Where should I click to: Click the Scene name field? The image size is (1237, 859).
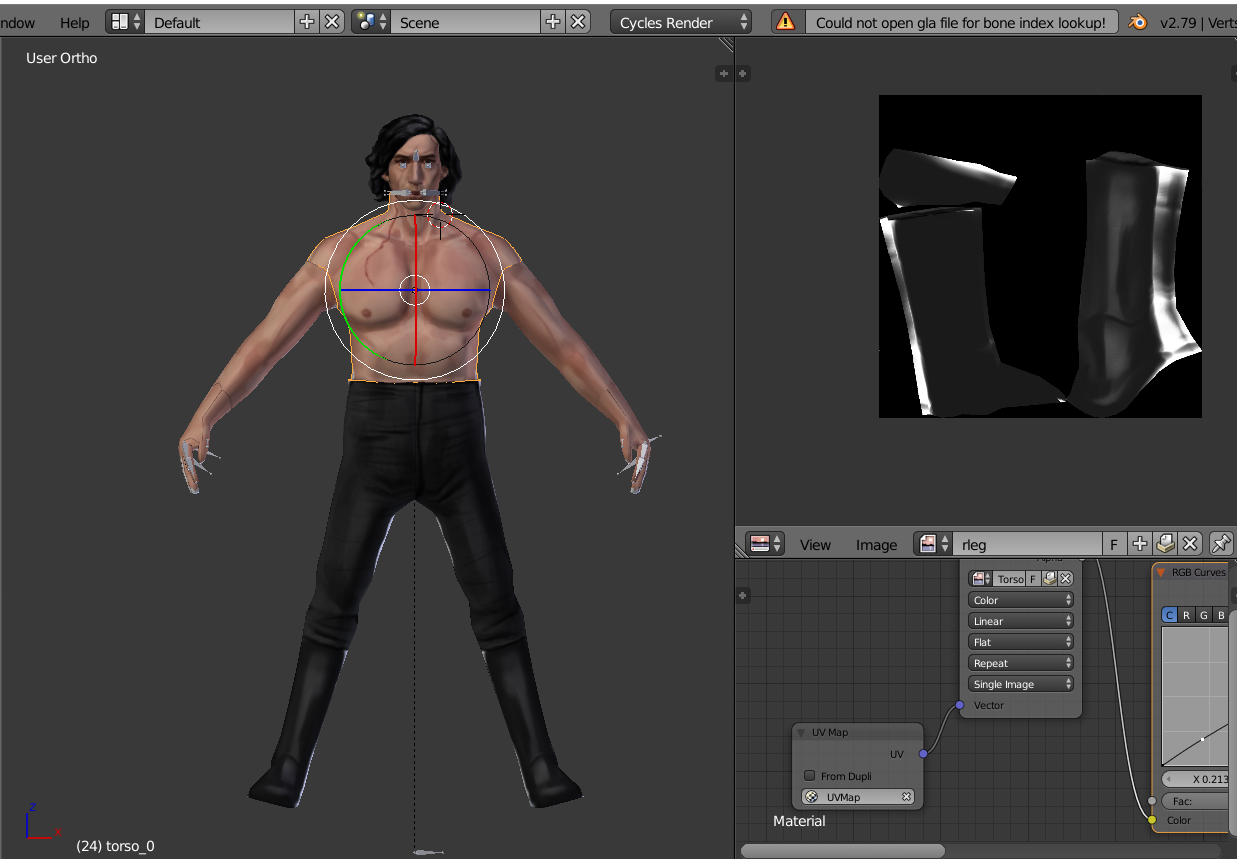click(x=466, y=22)
